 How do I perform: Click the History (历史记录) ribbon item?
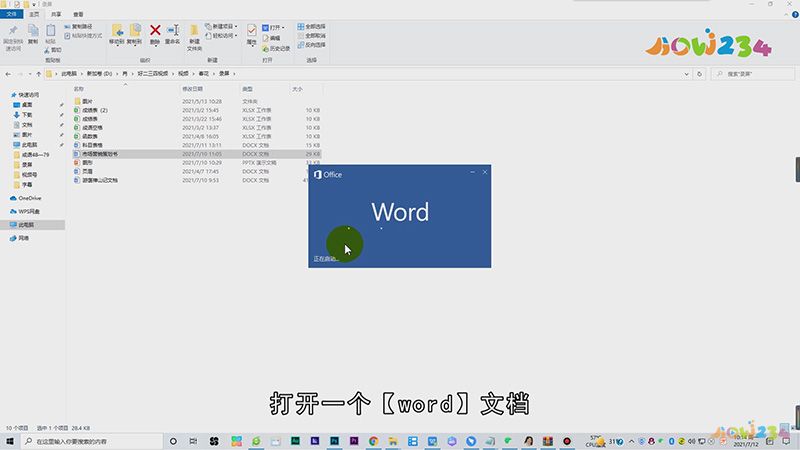pos(276,48)
